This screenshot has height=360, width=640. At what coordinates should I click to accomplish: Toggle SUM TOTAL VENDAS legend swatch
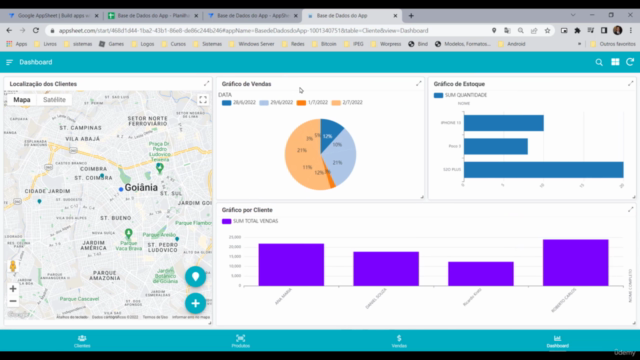tap(227, 221)
